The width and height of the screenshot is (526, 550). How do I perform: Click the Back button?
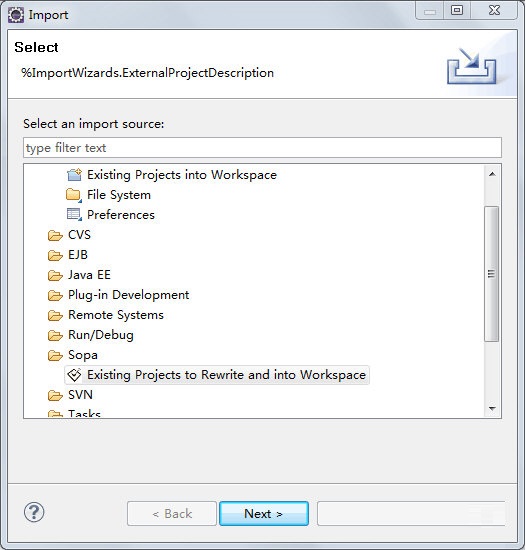tap(172, 514)
